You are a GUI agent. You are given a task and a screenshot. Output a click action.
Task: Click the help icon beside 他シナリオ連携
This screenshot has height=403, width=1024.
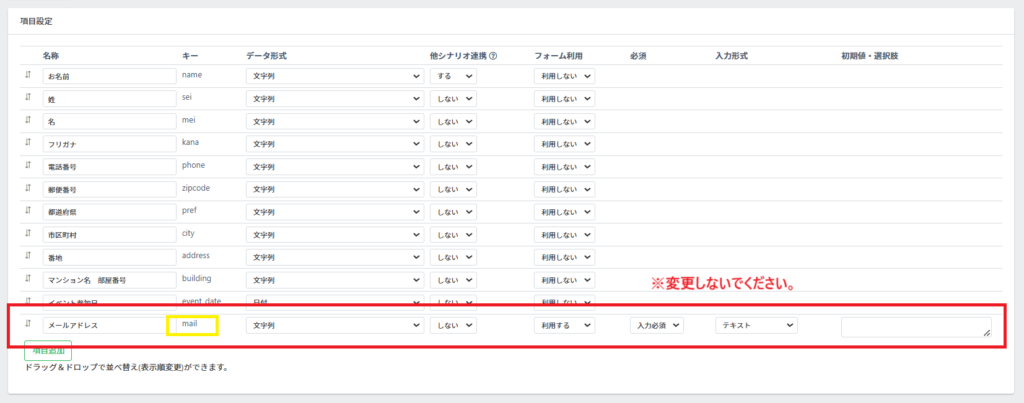tap(493, 56)
